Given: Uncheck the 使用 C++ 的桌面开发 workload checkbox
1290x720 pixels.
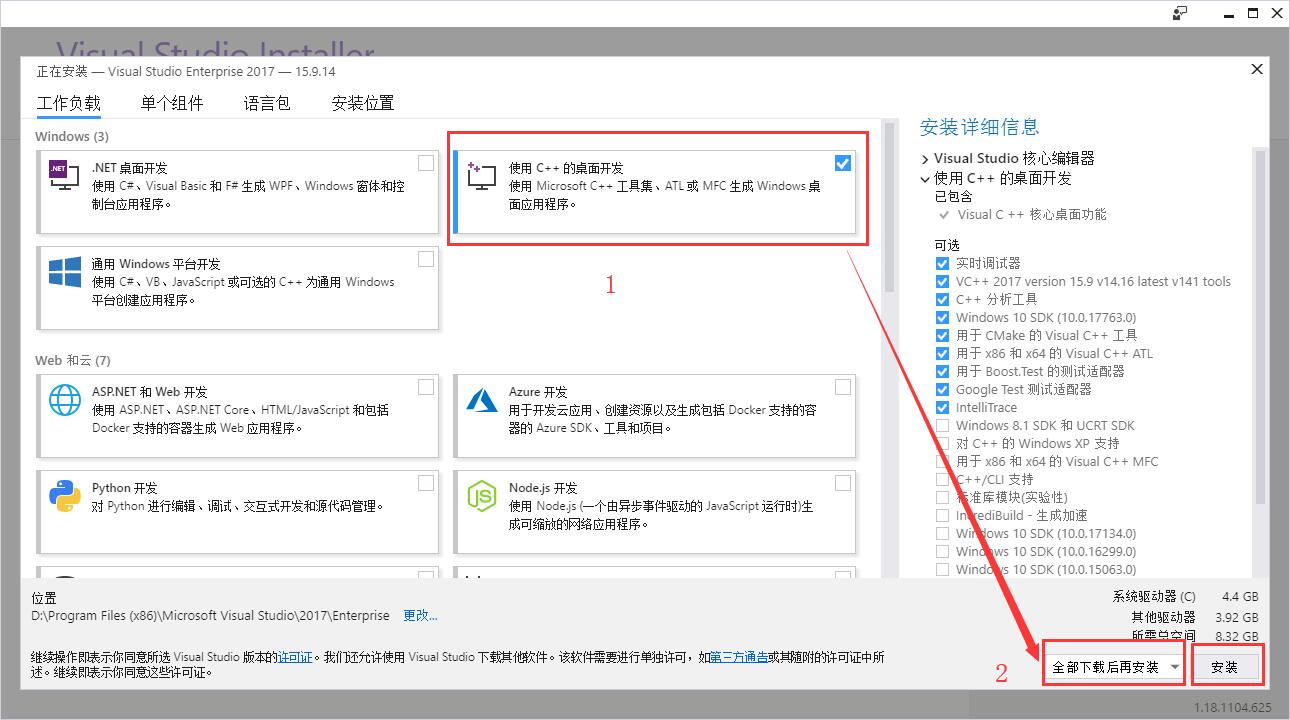Looking at the screenshot, I should (x=843, y=163).
